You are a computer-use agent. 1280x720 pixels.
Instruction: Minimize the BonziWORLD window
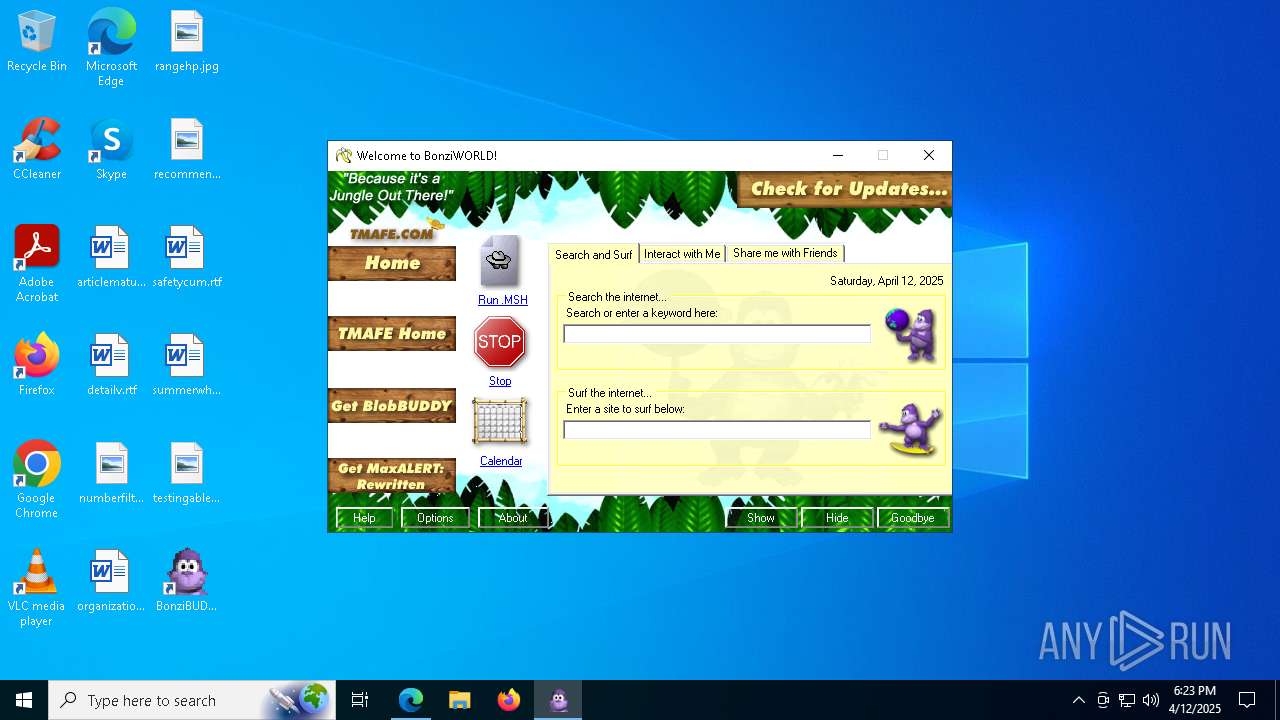click(x=838, y=155)
